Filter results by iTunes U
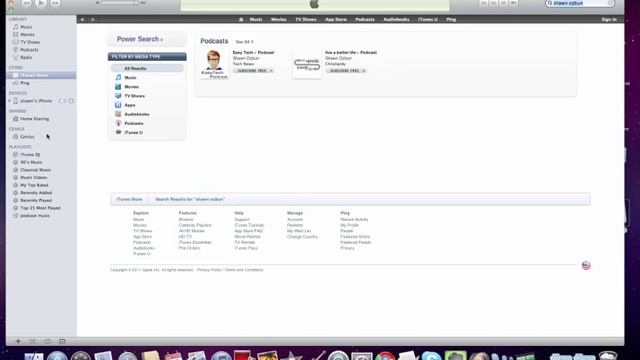 point(133,133)
